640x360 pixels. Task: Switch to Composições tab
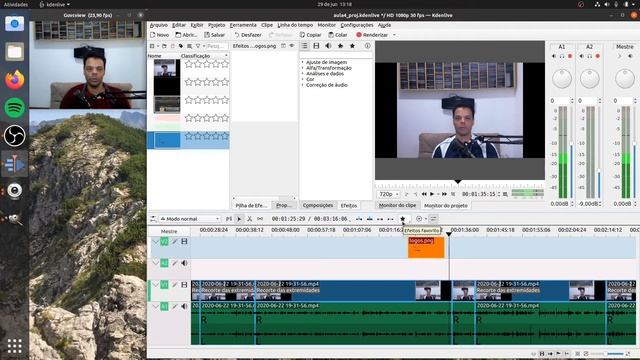pyautogui.click(x=318, y=205)
